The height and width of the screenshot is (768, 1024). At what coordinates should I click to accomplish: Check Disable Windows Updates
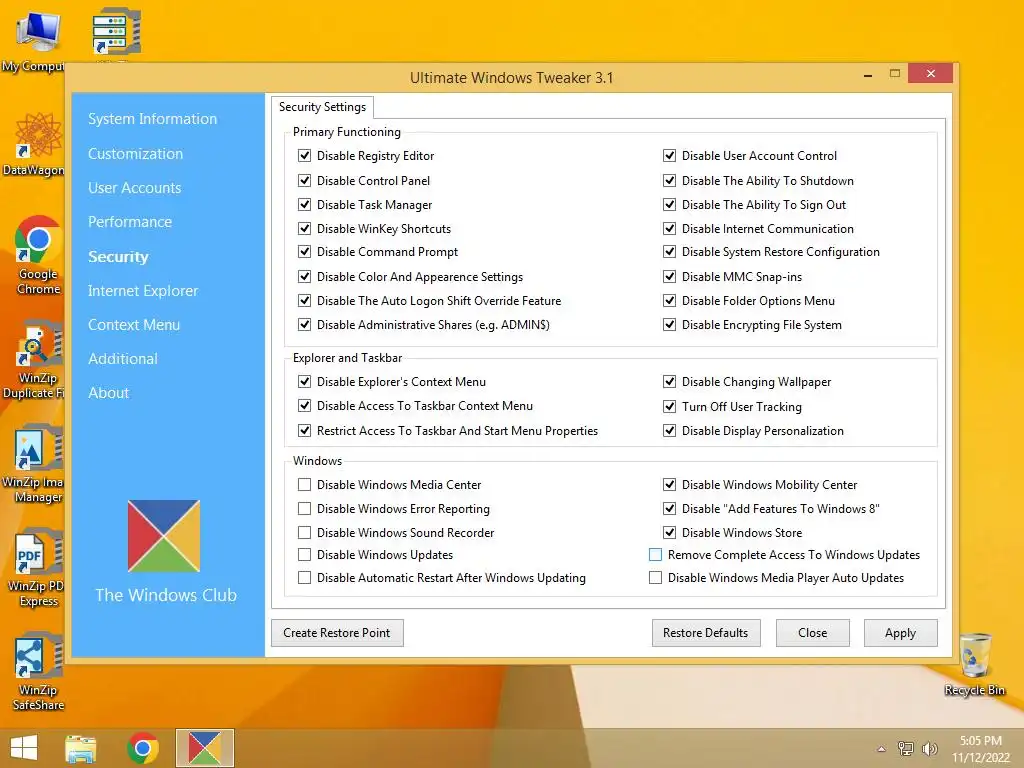pos(304,554)
